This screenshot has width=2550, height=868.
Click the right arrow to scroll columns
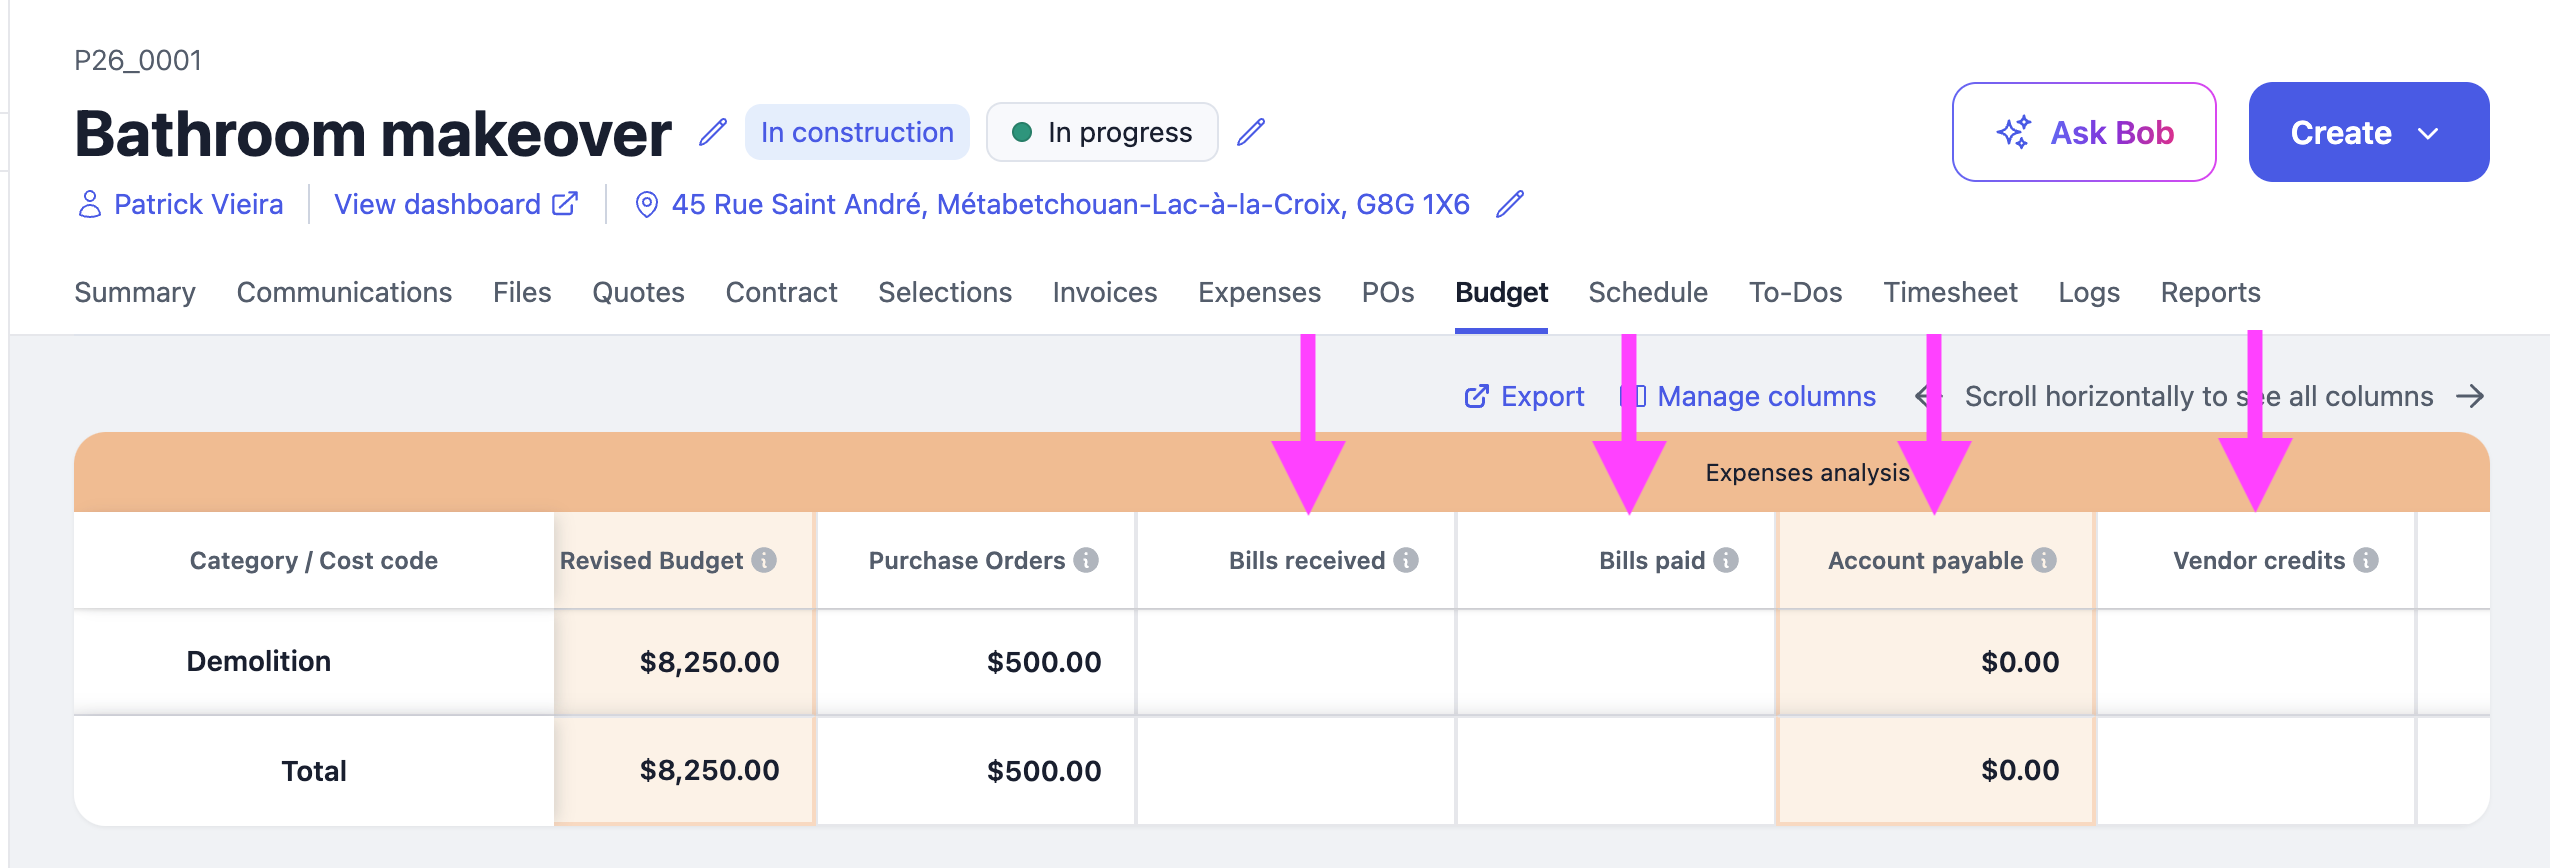2470,396
